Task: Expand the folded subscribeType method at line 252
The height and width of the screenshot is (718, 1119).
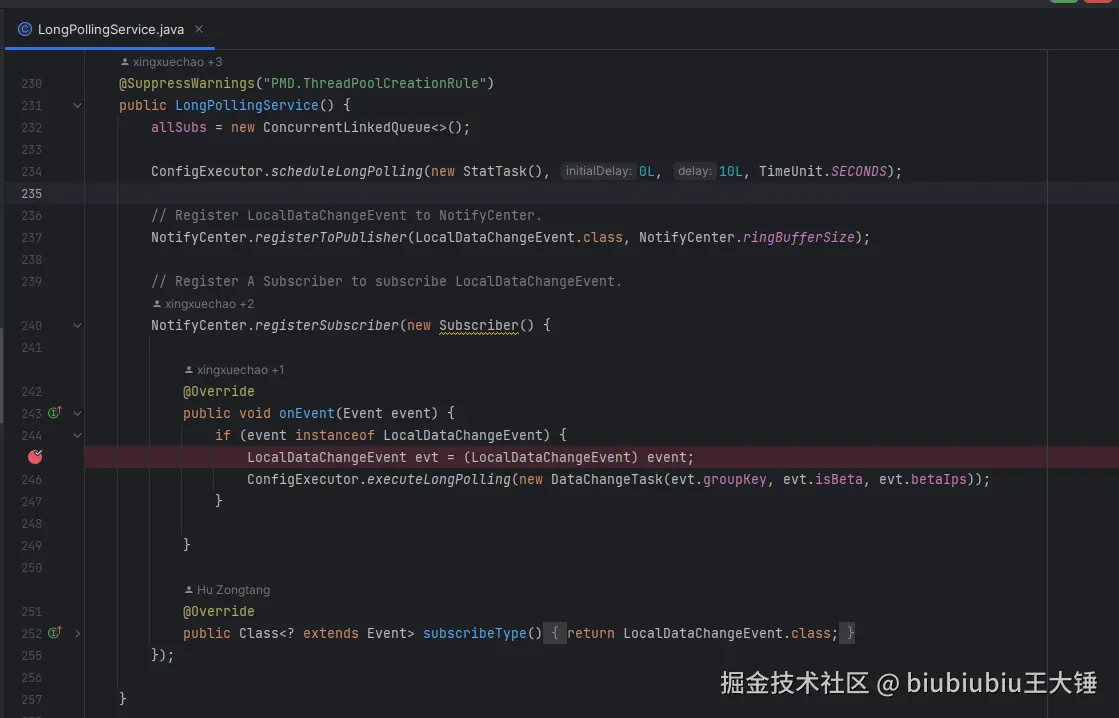Action: (x=78, y=633)
